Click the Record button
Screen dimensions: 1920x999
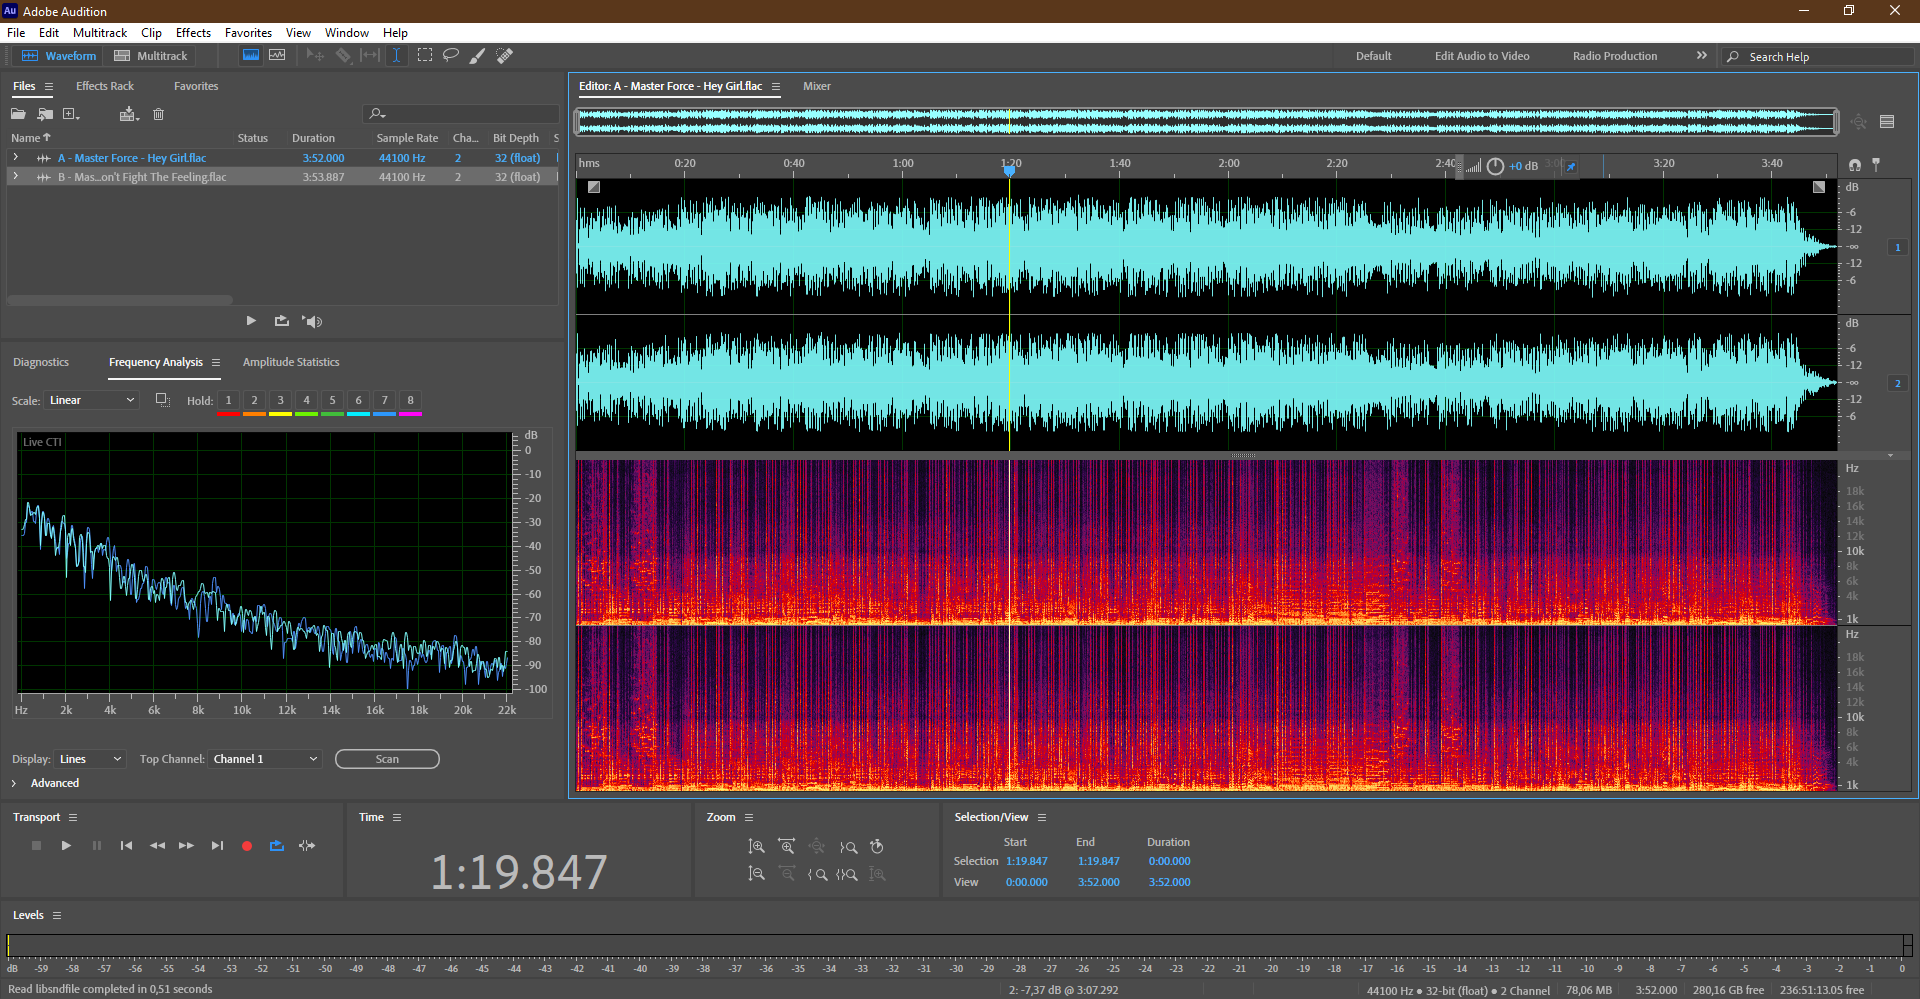(x=247, y=846)
